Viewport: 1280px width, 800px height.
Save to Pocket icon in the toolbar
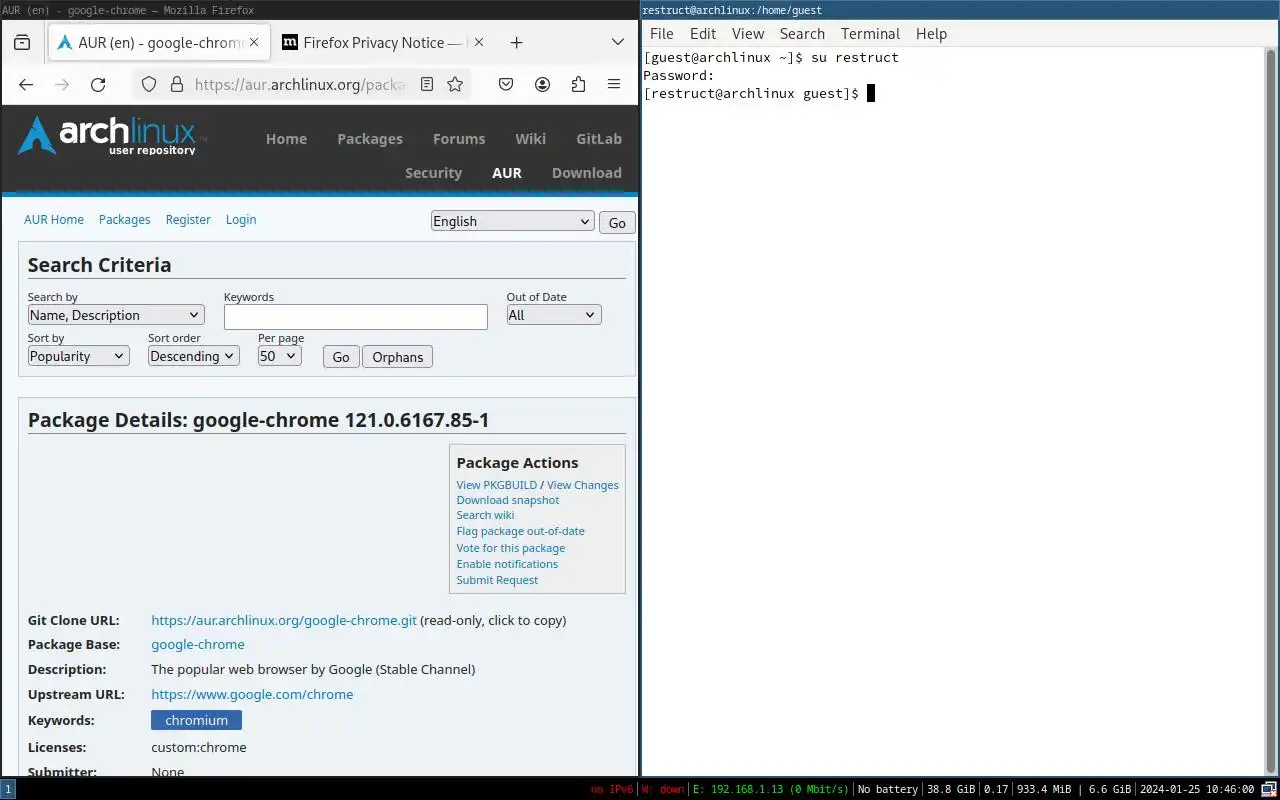point(506,85)
